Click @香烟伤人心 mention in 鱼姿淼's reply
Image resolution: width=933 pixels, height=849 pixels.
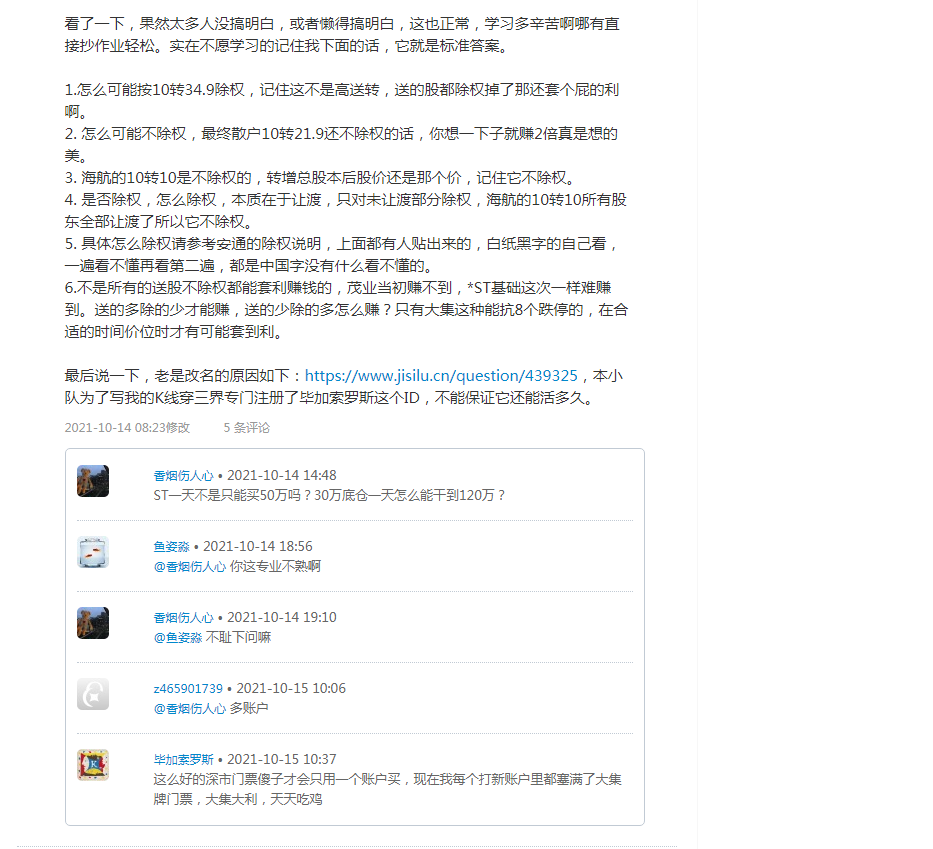coord(190,566)
